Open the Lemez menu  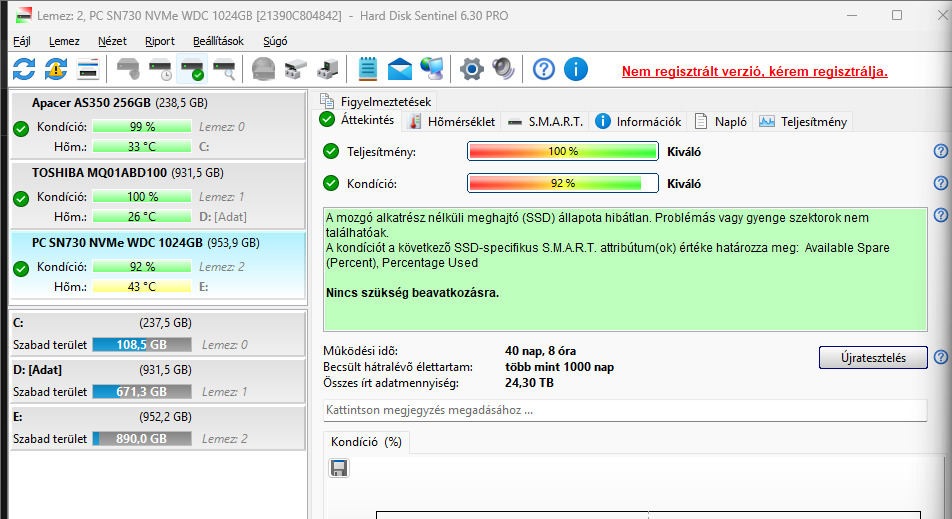(64, 41)
